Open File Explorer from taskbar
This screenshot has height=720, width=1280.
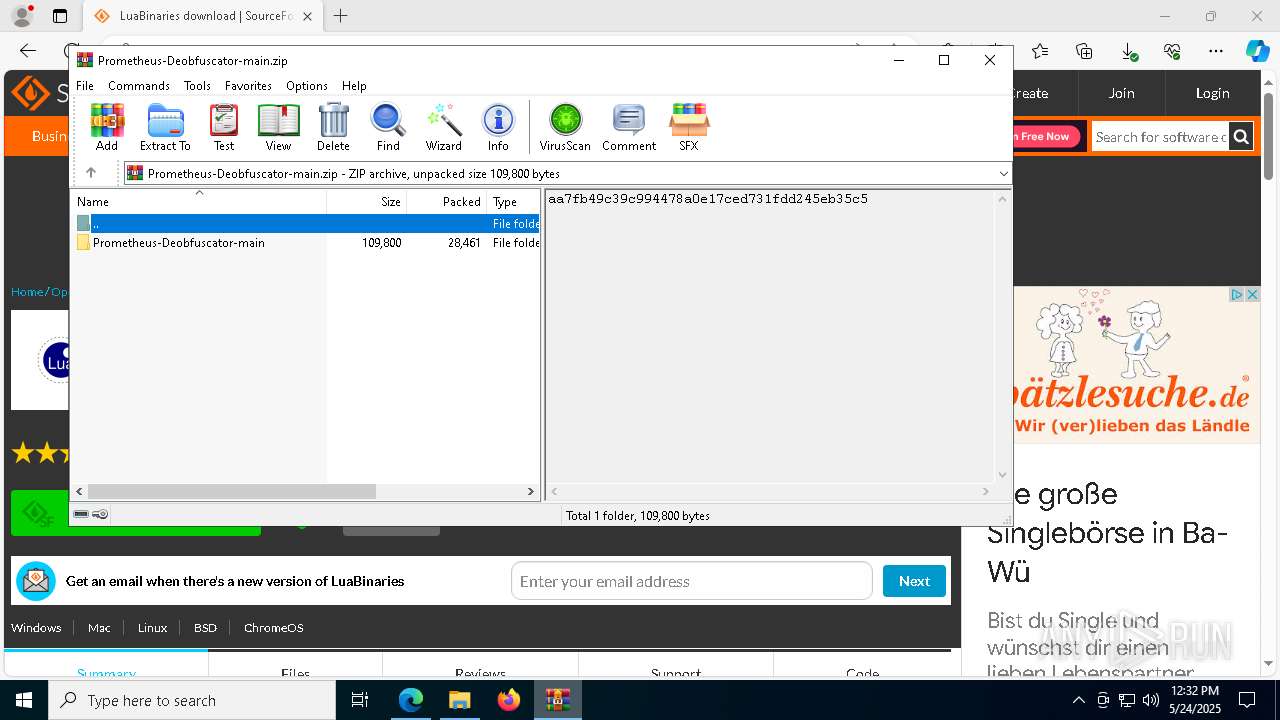[x=460, y=700]
